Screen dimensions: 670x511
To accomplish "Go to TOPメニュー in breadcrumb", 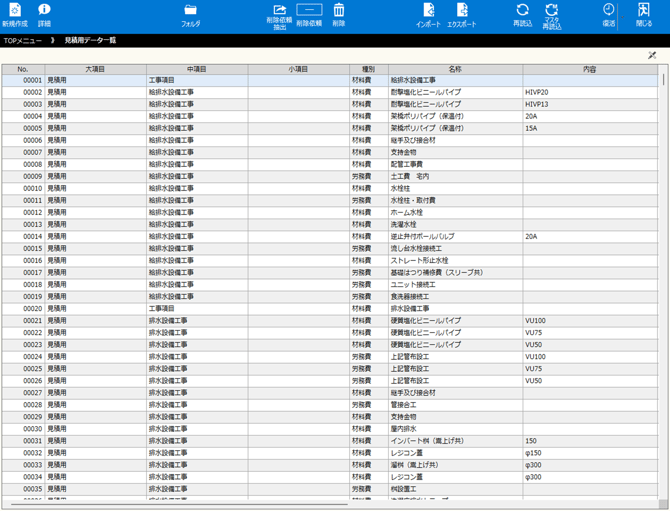I will click(22, 41).
